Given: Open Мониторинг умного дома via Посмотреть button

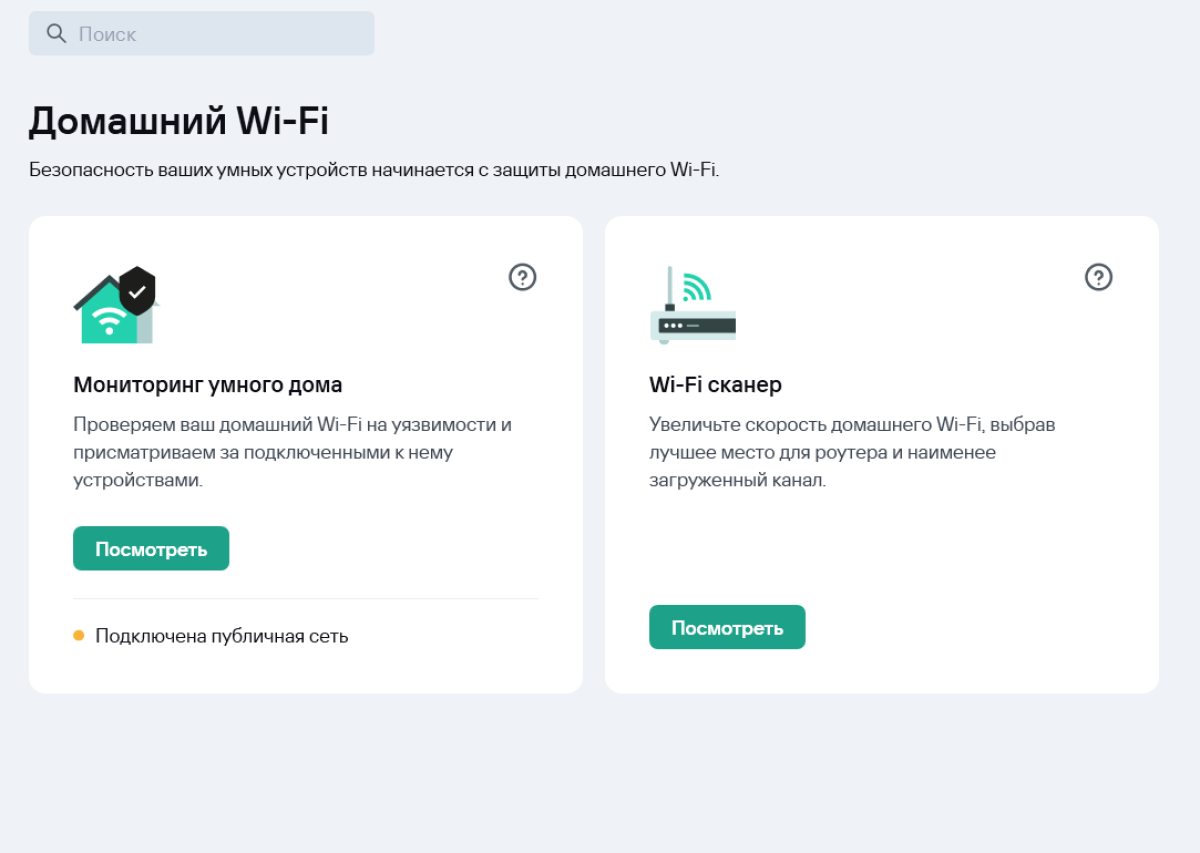Looking at the screenshot, I should (151, 548).
